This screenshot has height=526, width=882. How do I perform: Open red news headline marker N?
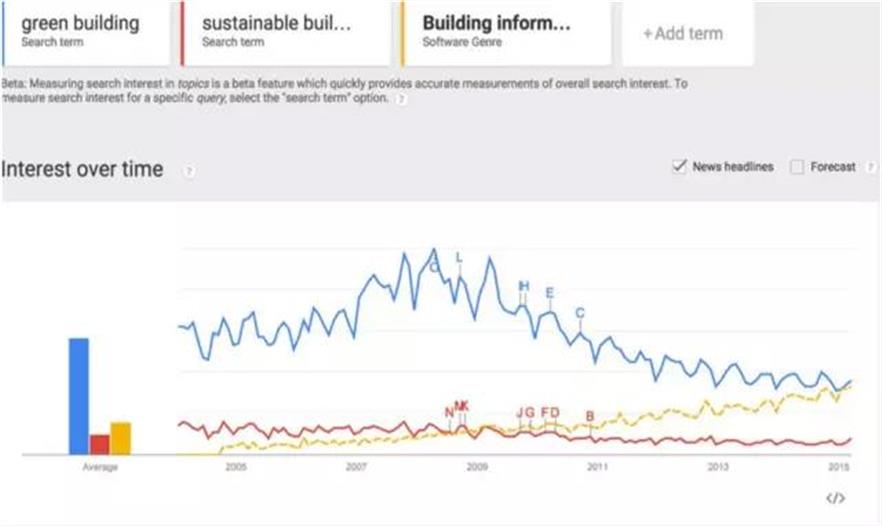pos(449,412)
